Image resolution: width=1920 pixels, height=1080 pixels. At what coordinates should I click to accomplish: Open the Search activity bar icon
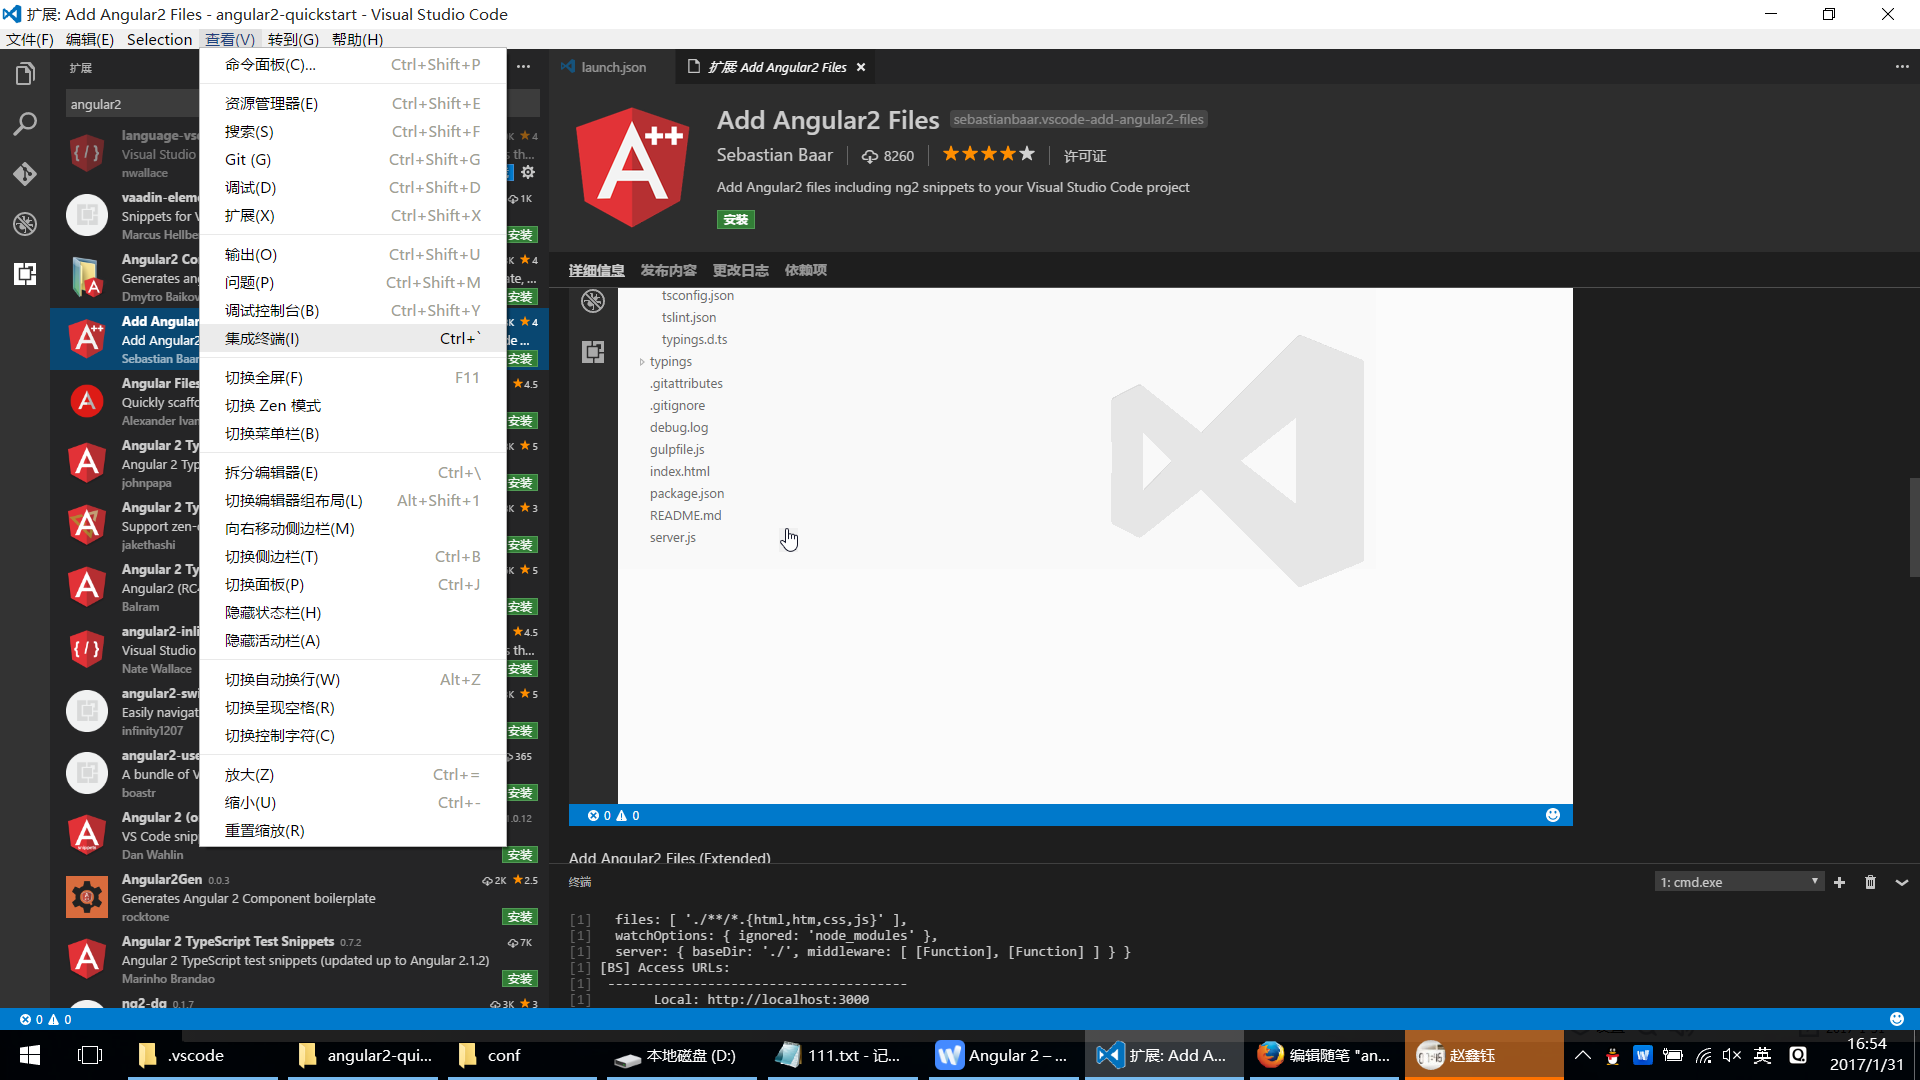[x=25, y=124]
